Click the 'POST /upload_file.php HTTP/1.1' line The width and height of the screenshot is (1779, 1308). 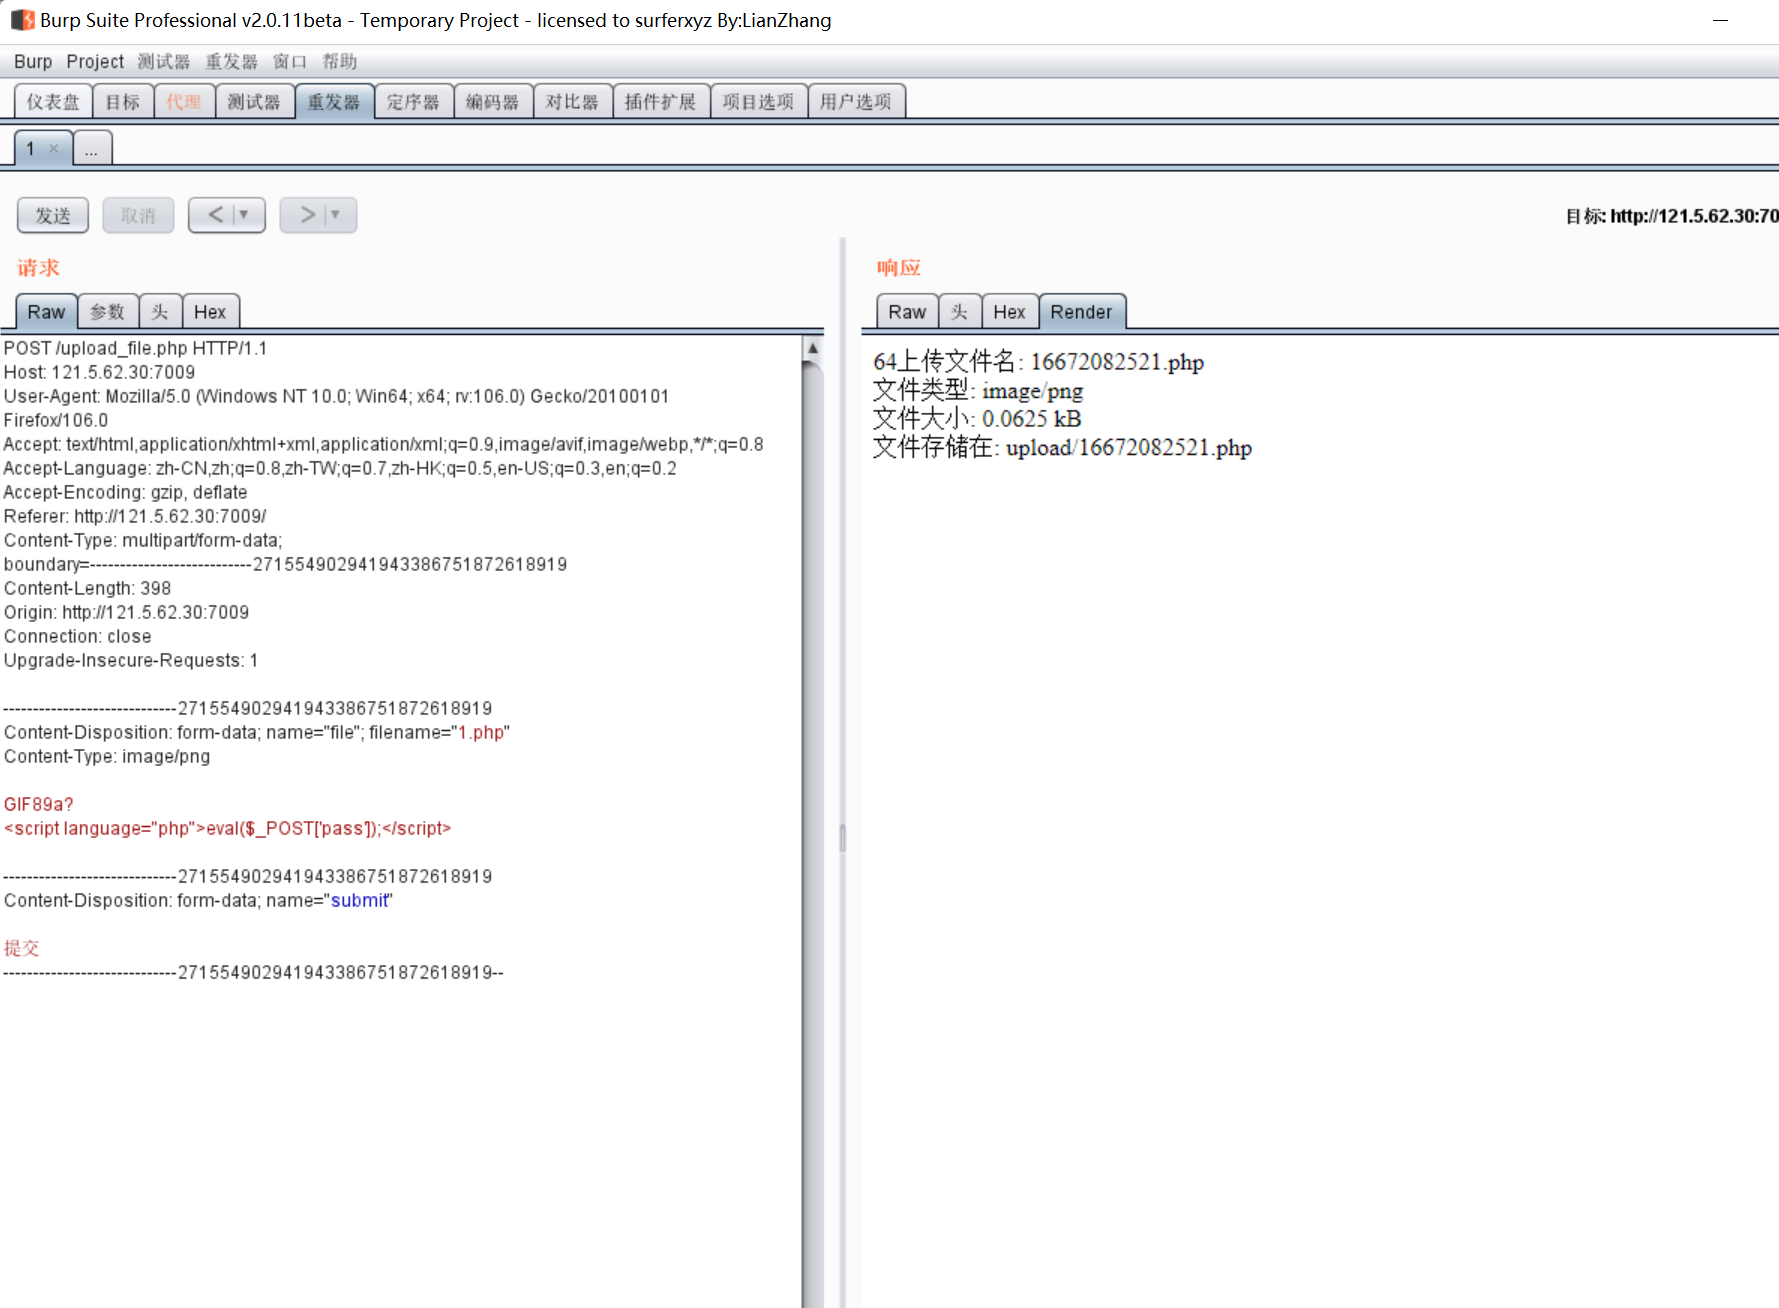[136, 349]
